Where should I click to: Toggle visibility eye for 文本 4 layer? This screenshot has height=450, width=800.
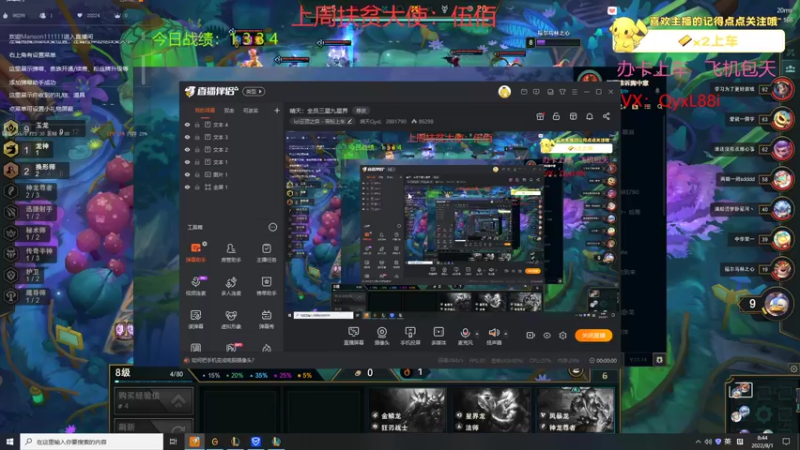(187, 124)
